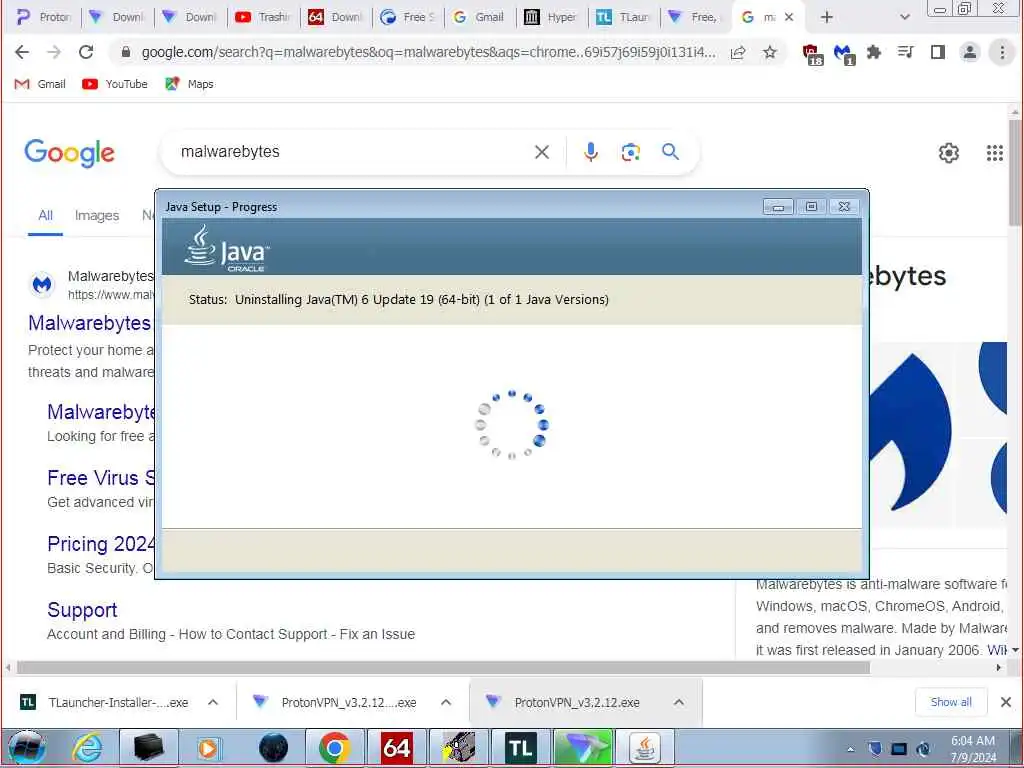The image size is (1024, 768).
Task: Switch to the YouTube Trashing tab
Action: pos(264,17)
